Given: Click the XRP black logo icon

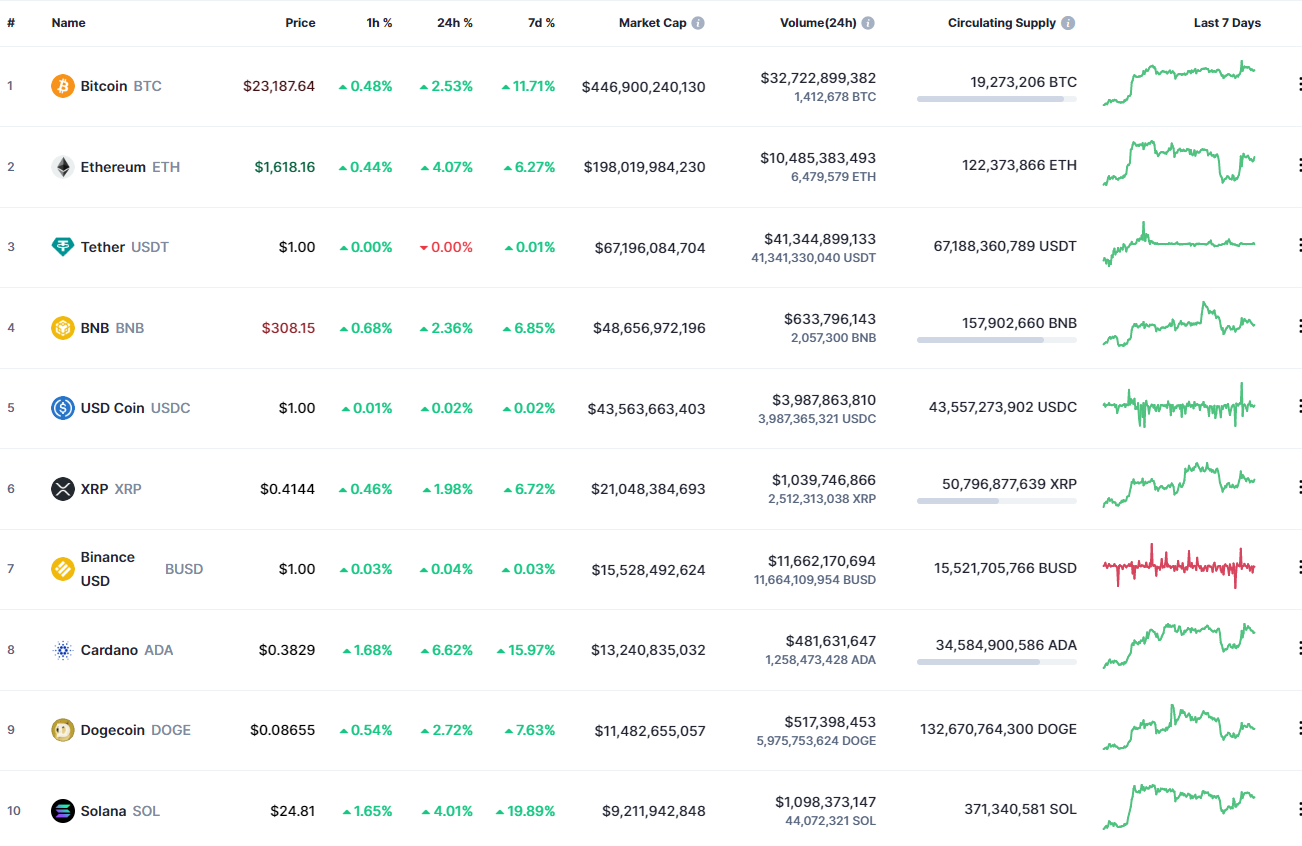Looking at the screenshot, I should point(62,488).
